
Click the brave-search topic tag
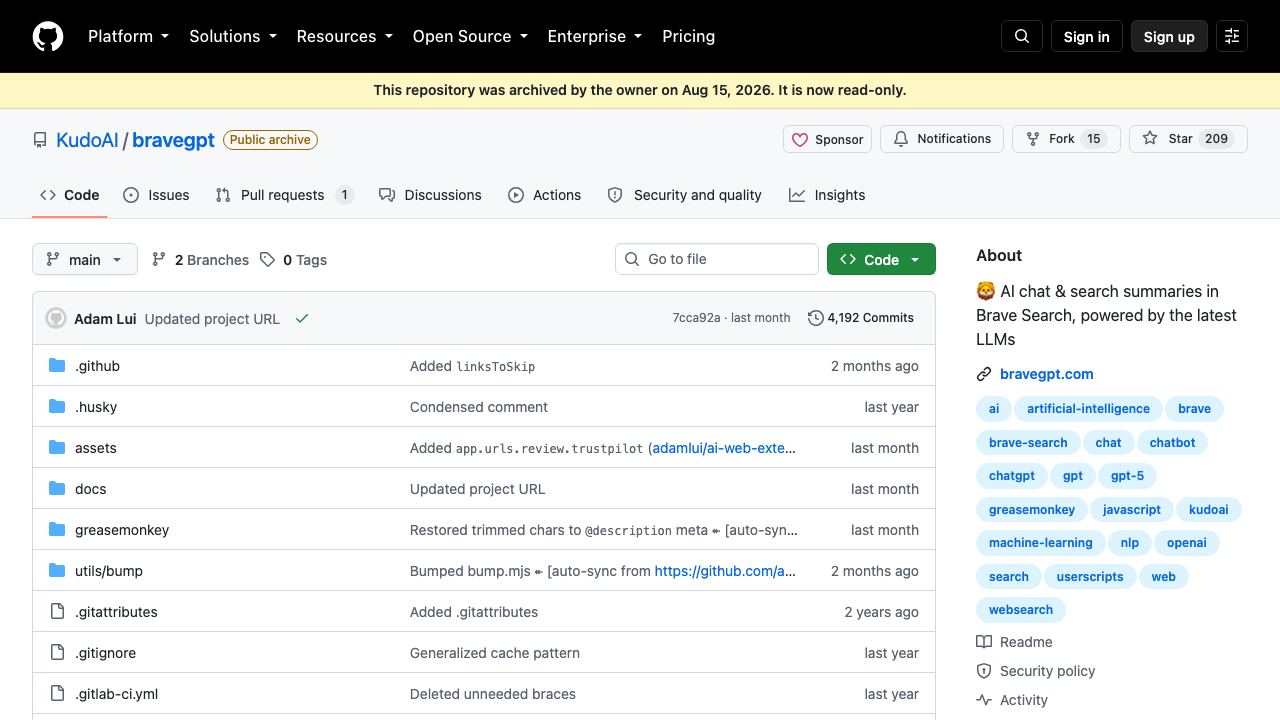[x=1028, y=442]
